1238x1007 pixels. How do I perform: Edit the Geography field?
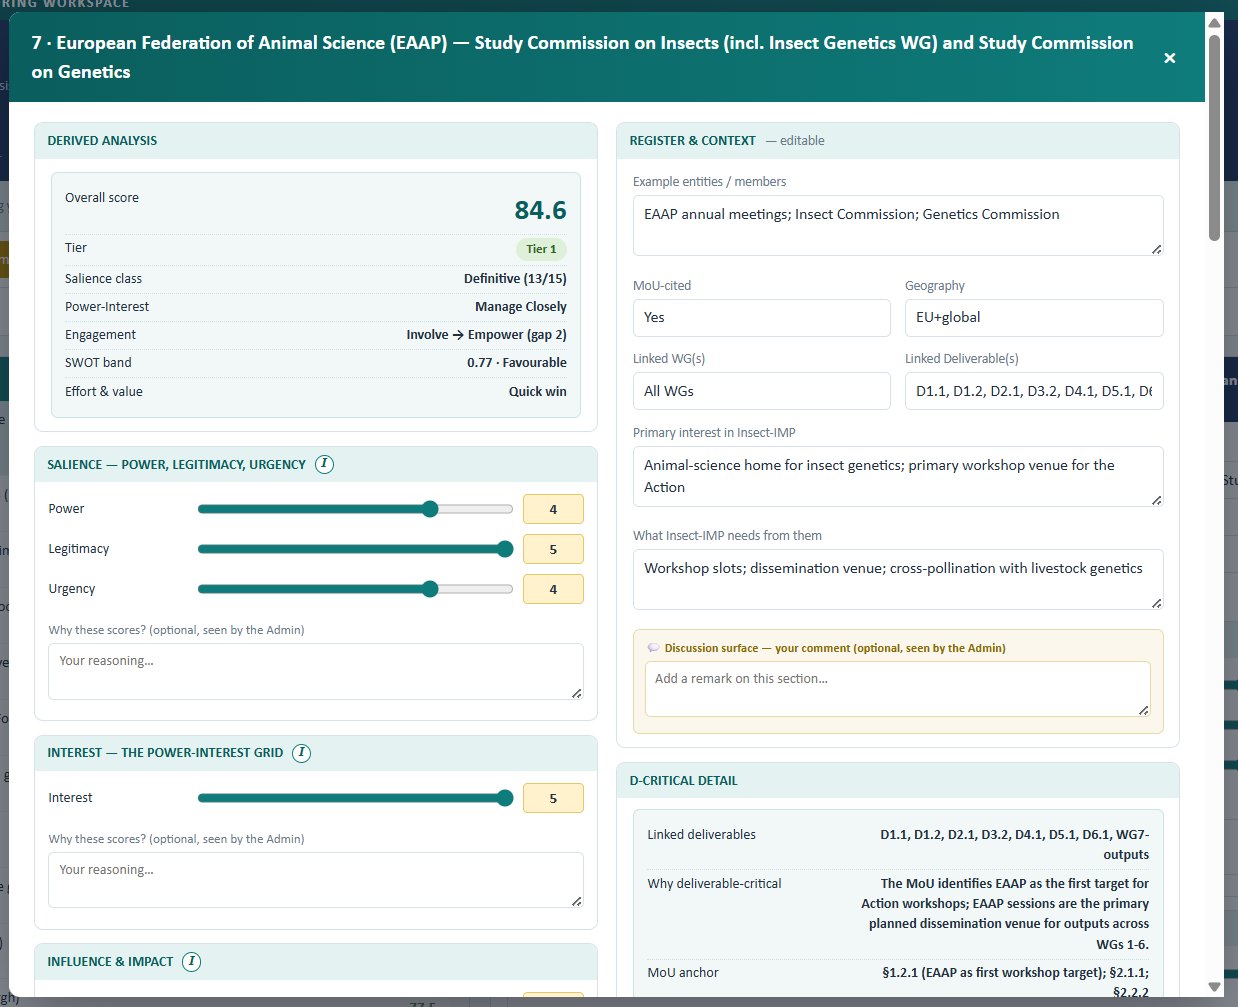[1034, 318]
